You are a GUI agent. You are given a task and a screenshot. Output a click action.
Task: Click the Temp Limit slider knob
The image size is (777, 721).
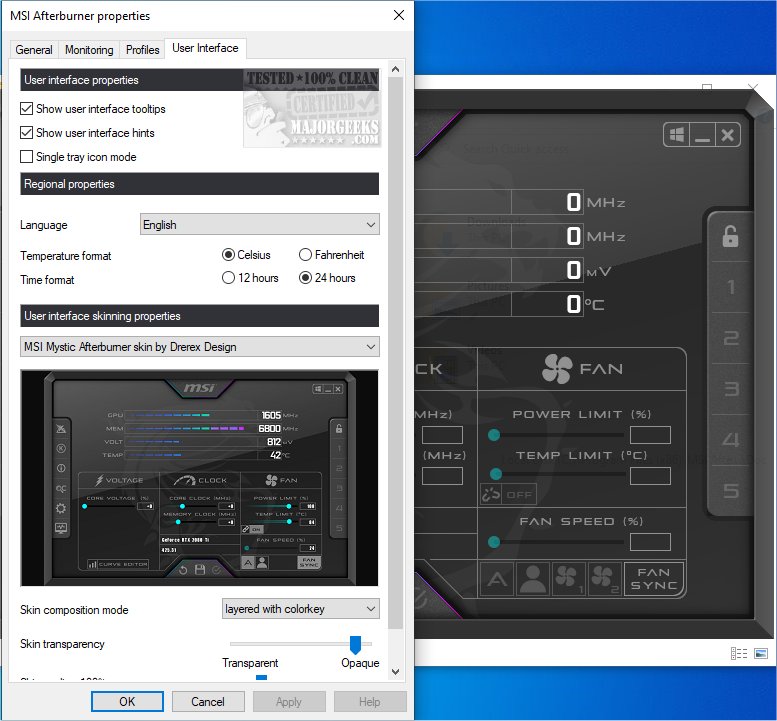point(496,474)
